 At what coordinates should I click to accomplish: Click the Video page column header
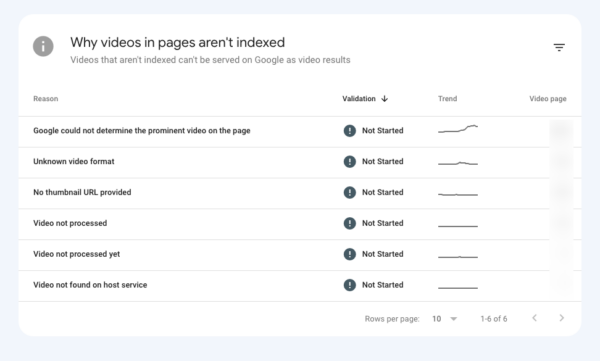(x=548, y=99)
